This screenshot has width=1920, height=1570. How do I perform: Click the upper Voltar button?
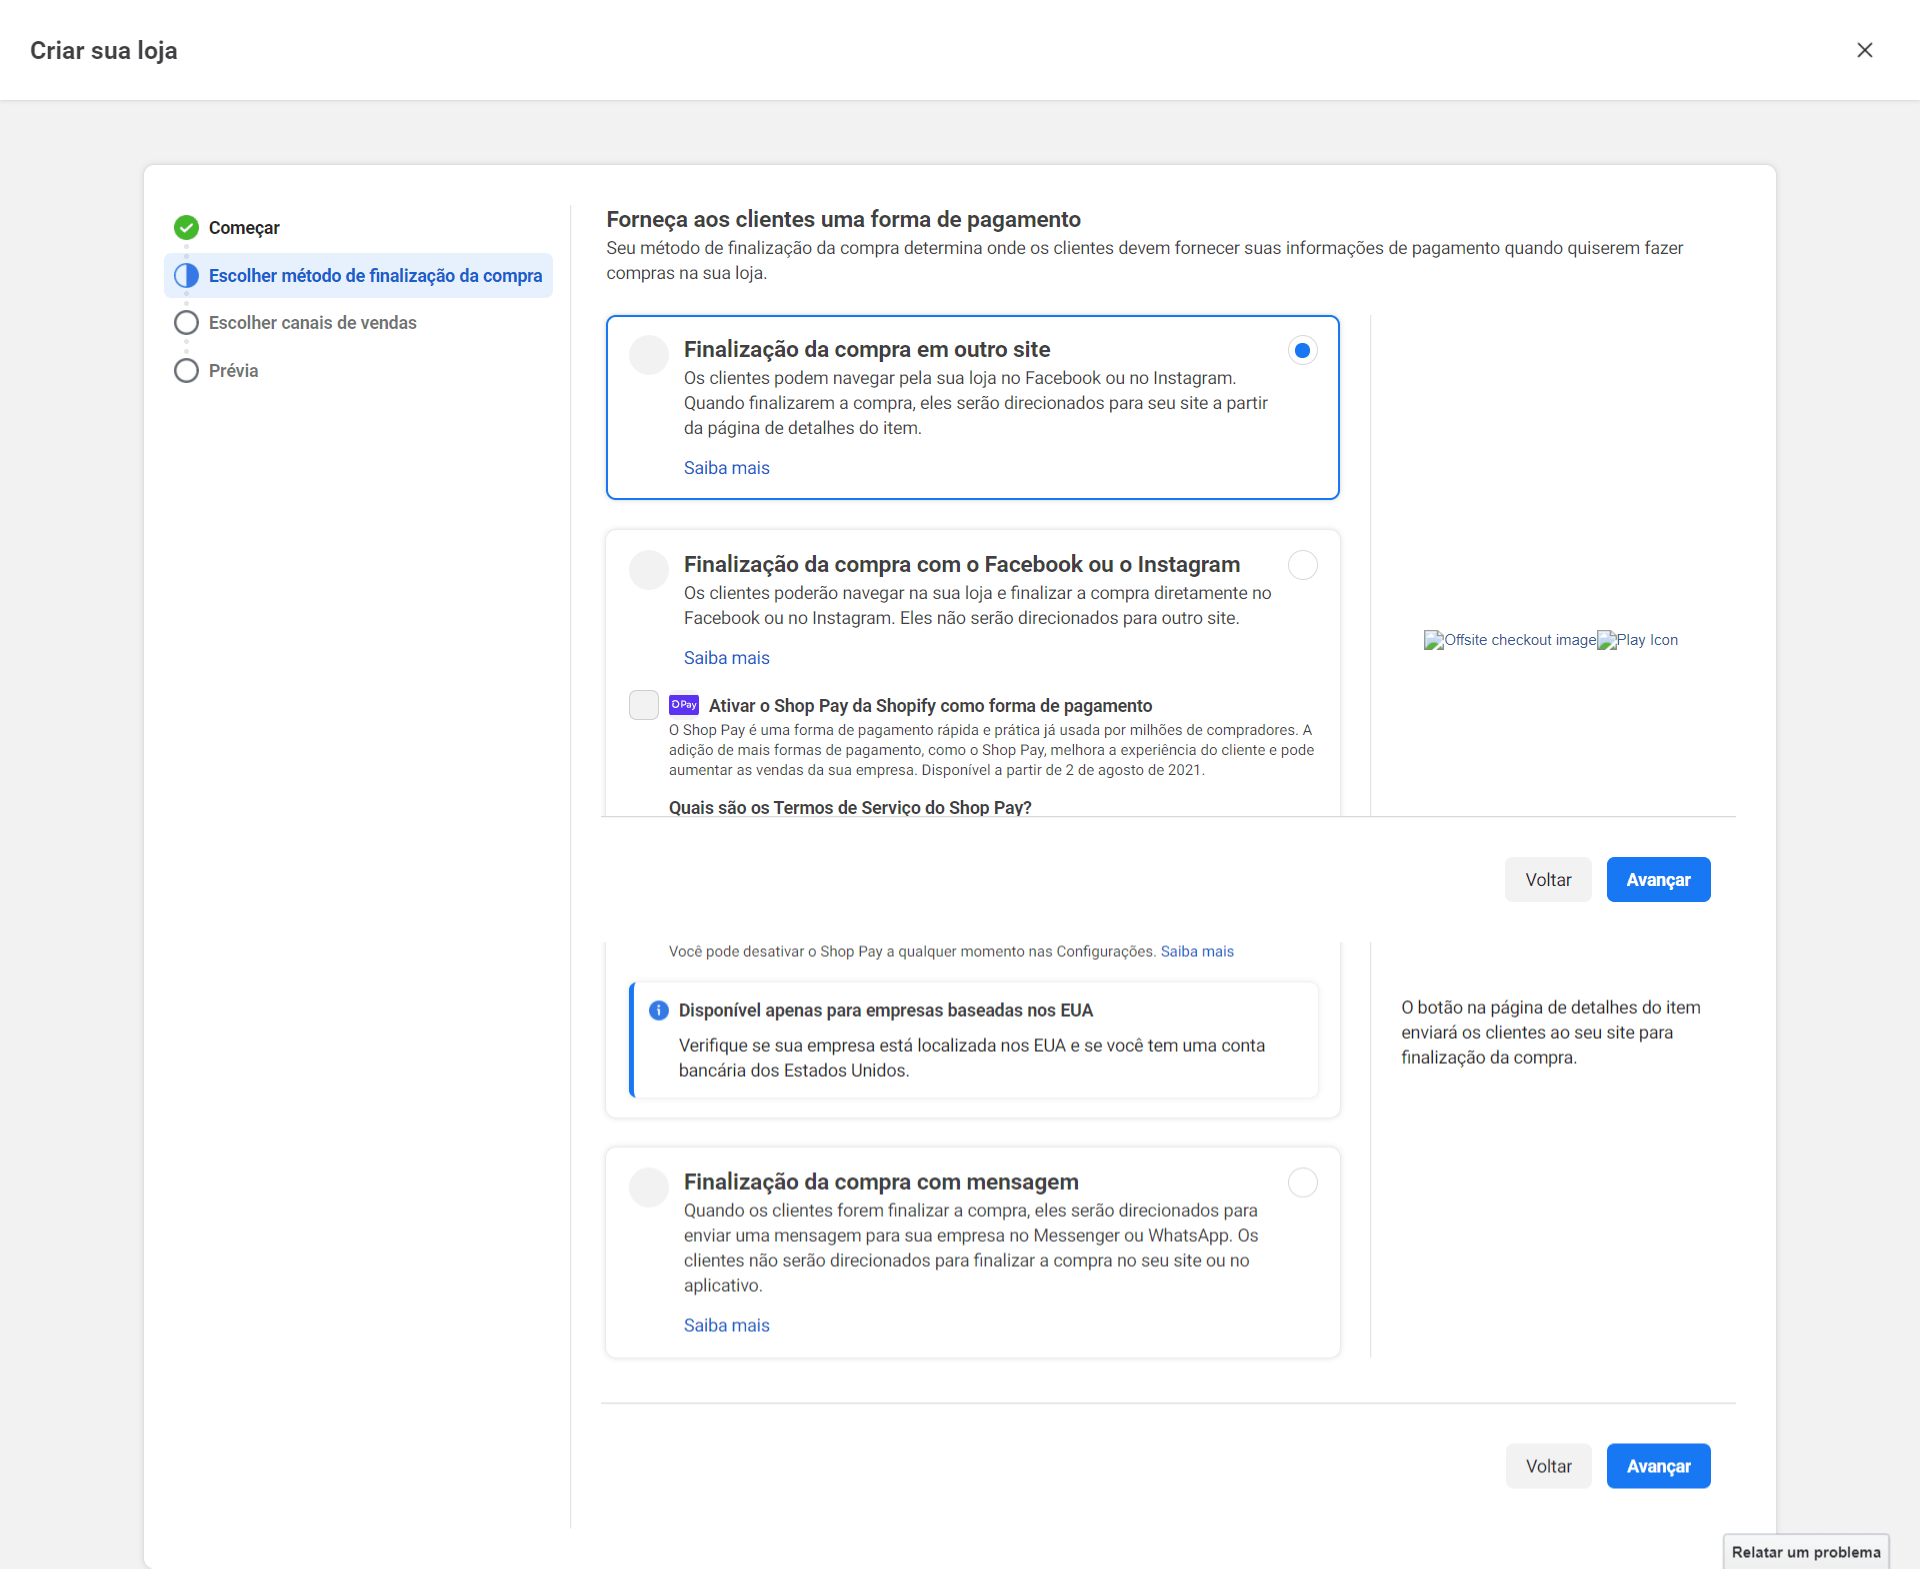[1548, 880]
